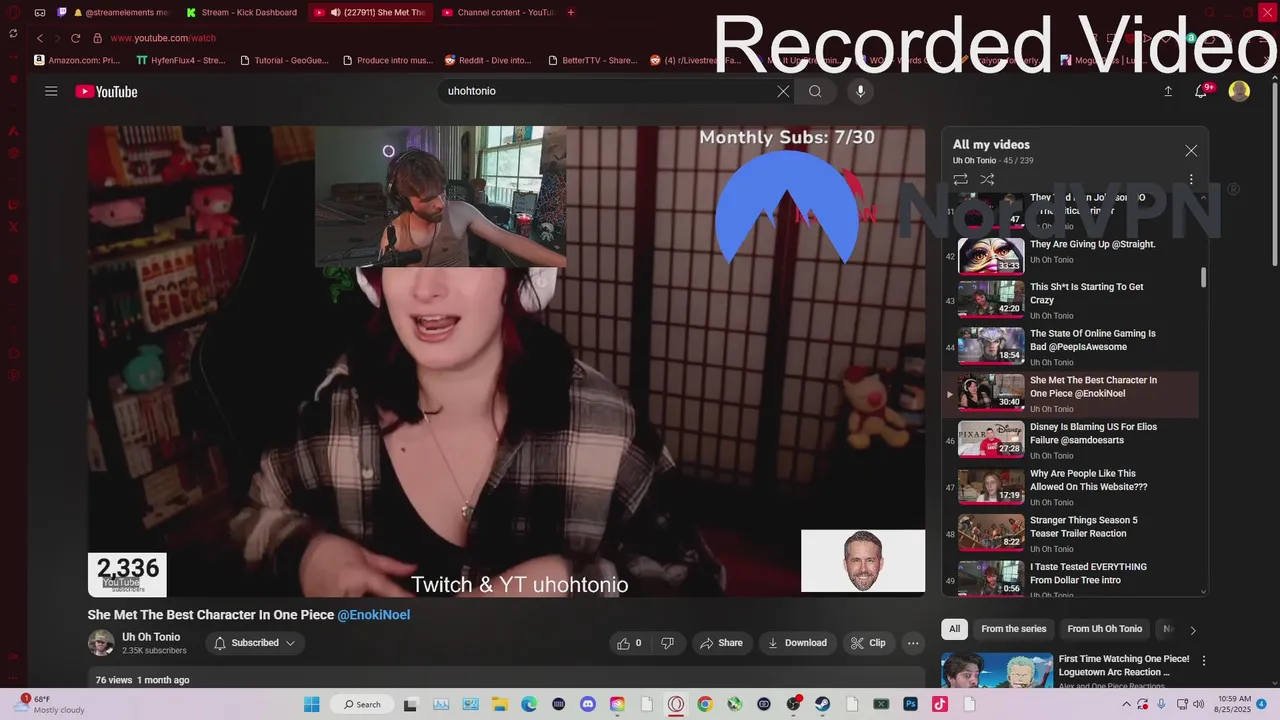Open File Explorer from the taskbar

[500, 704]
